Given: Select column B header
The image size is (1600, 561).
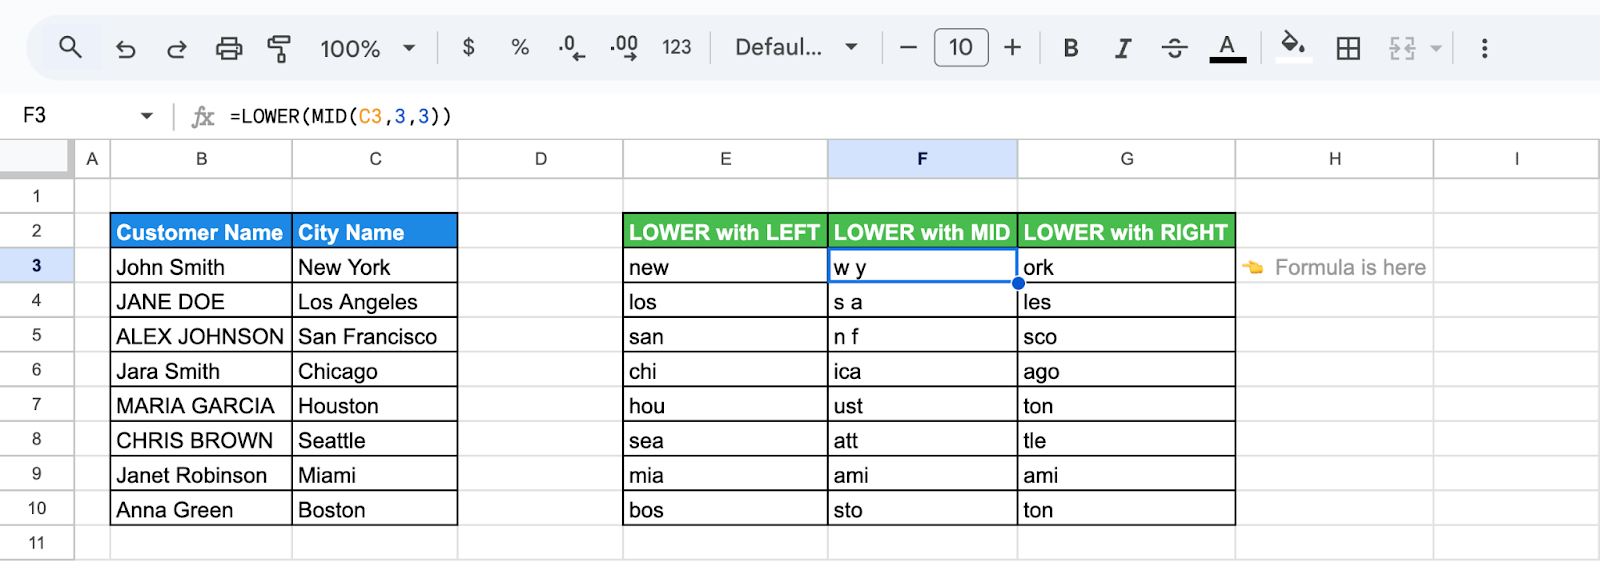Looking at the screenshot, I should click(201, 159).
